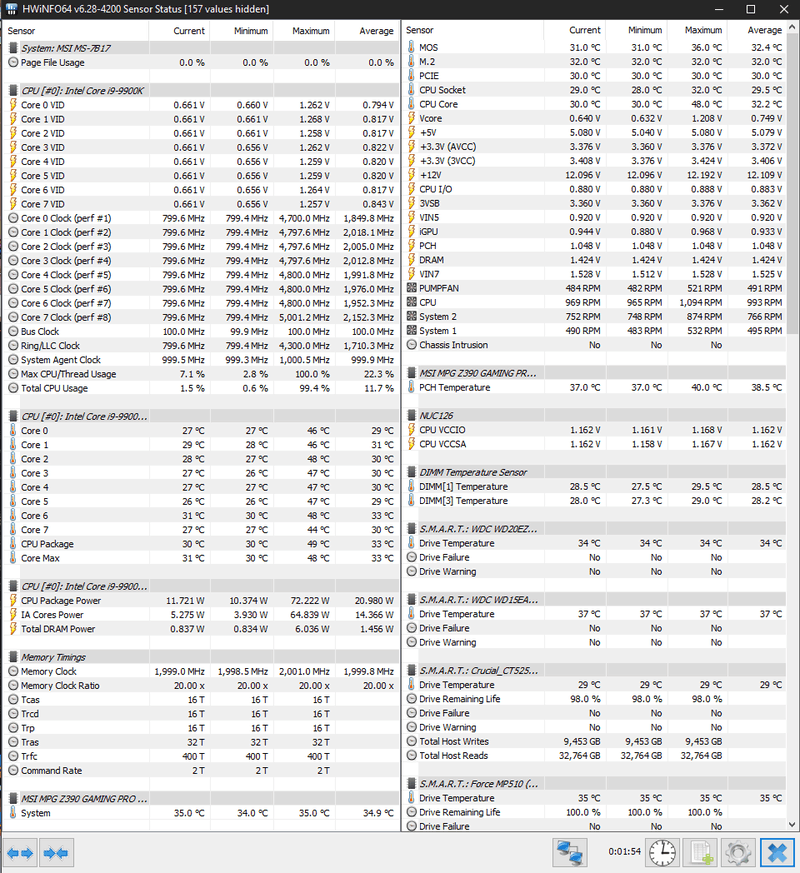Click the icon beside Total CPU Usage
Screen dimensions: 800x873
pyautogui.click(x=11, y=387)
